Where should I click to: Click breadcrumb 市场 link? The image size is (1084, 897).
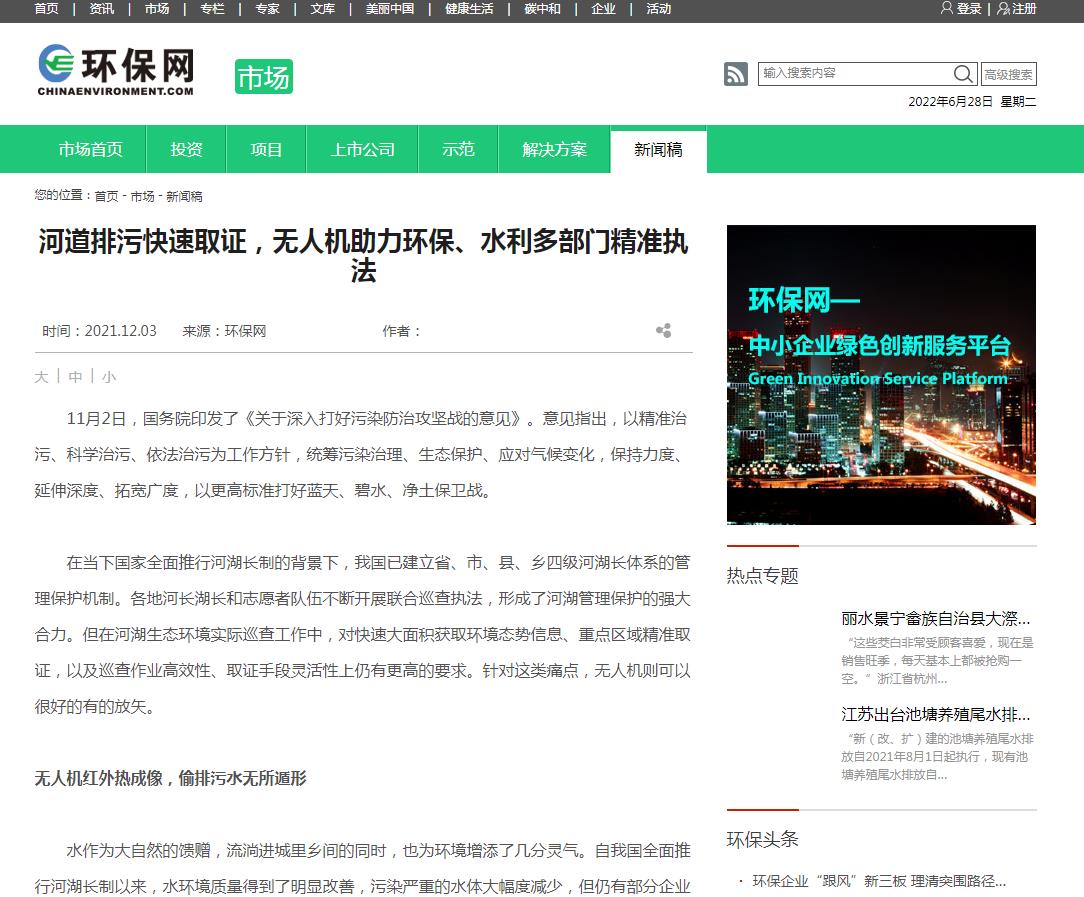[x=142, y=196]
